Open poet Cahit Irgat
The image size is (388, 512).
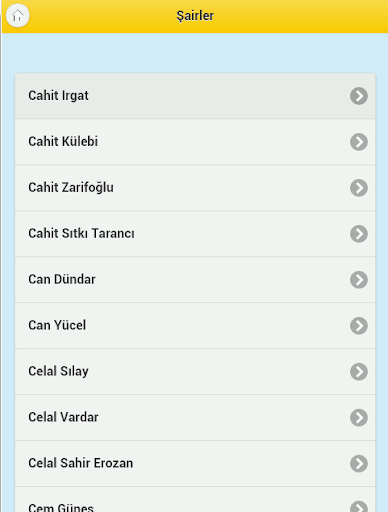(195, 96)
